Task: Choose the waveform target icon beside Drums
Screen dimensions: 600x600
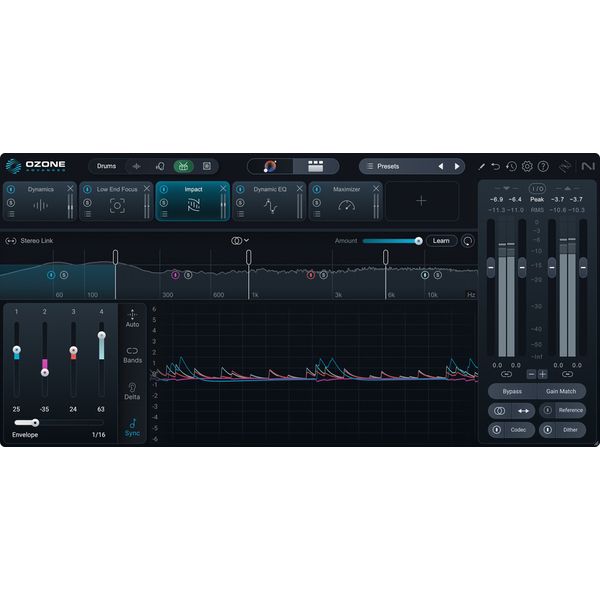Action: point(136,166)
